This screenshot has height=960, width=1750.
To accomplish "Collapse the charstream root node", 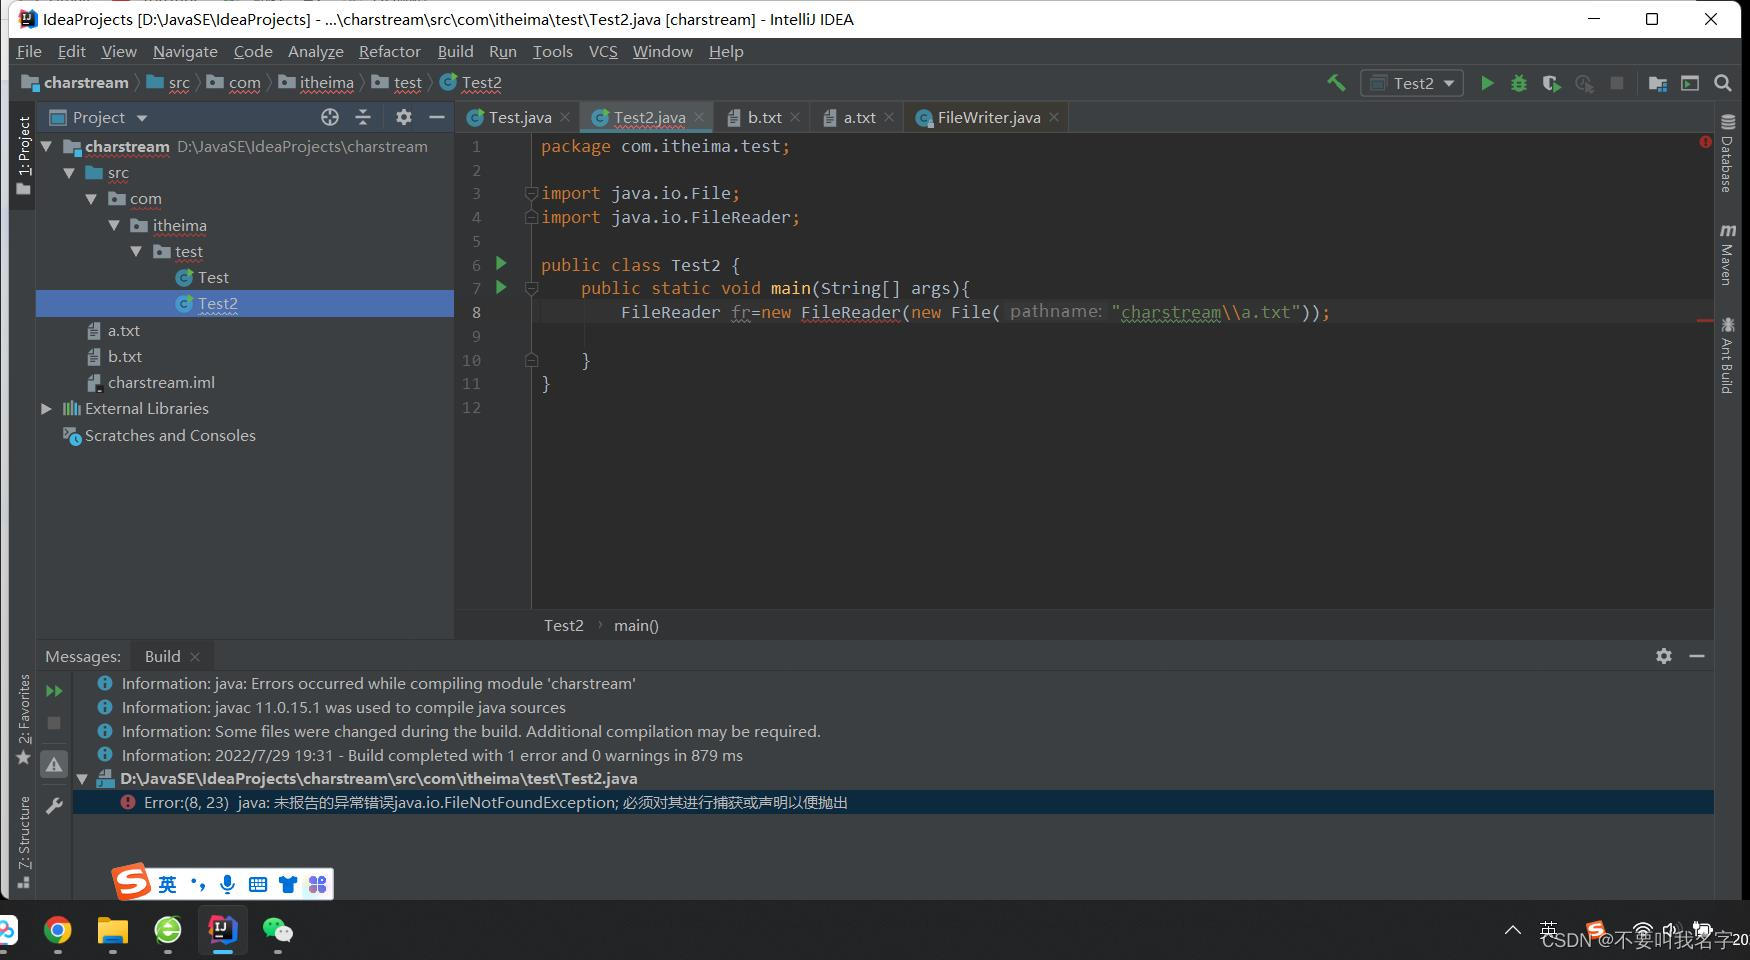I will coord(46,146).
